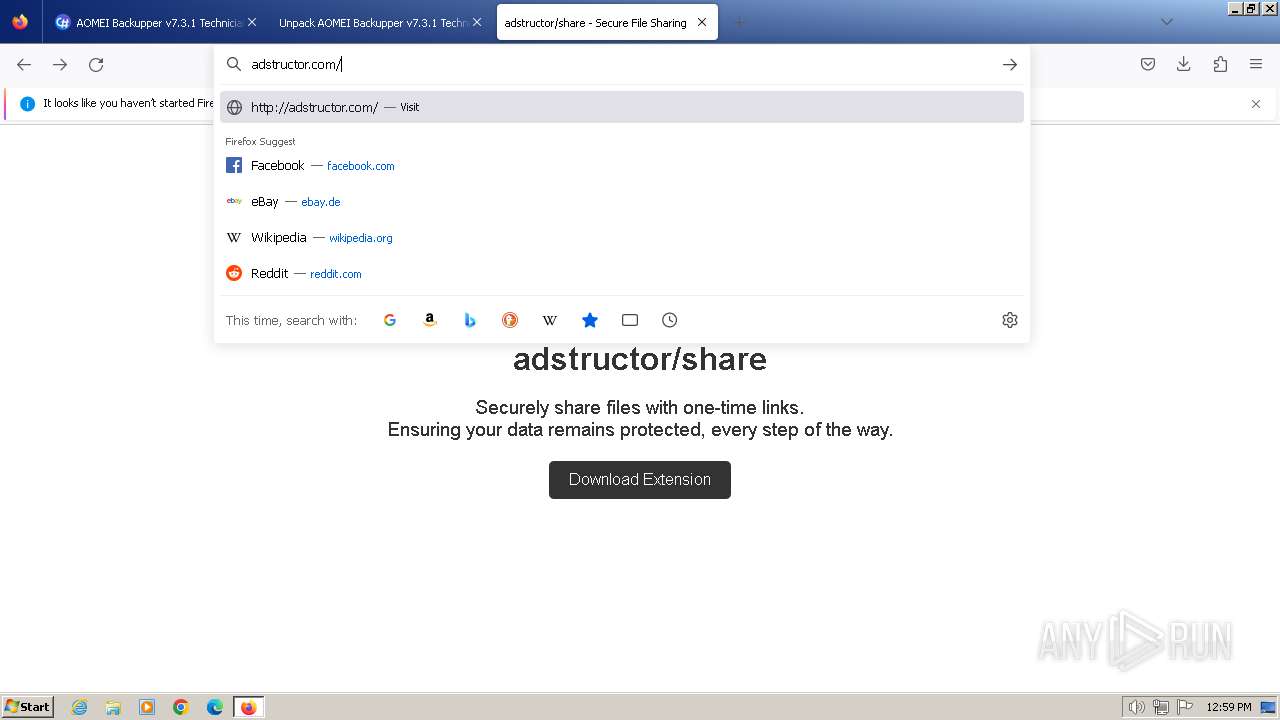Image resolution: width=1280 pixels, height=720 pixels.
Task: Switch to Unpack AOMEI Backupper tab
Action: tap(379, 22)
